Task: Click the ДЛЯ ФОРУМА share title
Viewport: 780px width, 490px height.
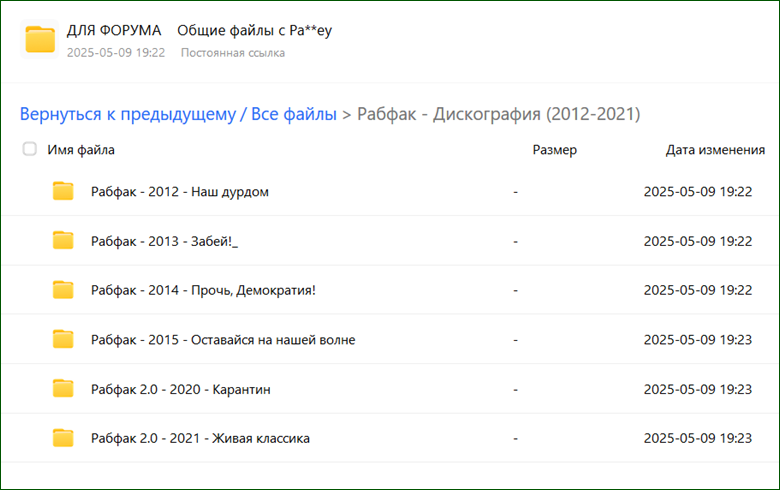Action: (114, 30)
